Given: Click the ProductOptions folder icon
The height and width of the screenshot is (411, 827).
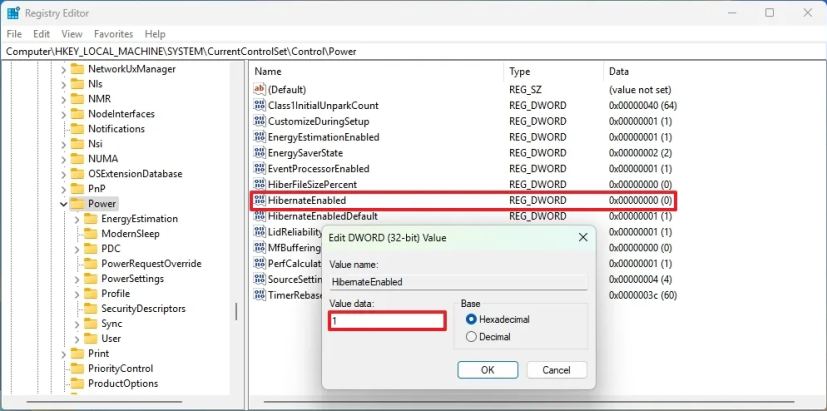Looking at the screenshot, I should point(77,383).
